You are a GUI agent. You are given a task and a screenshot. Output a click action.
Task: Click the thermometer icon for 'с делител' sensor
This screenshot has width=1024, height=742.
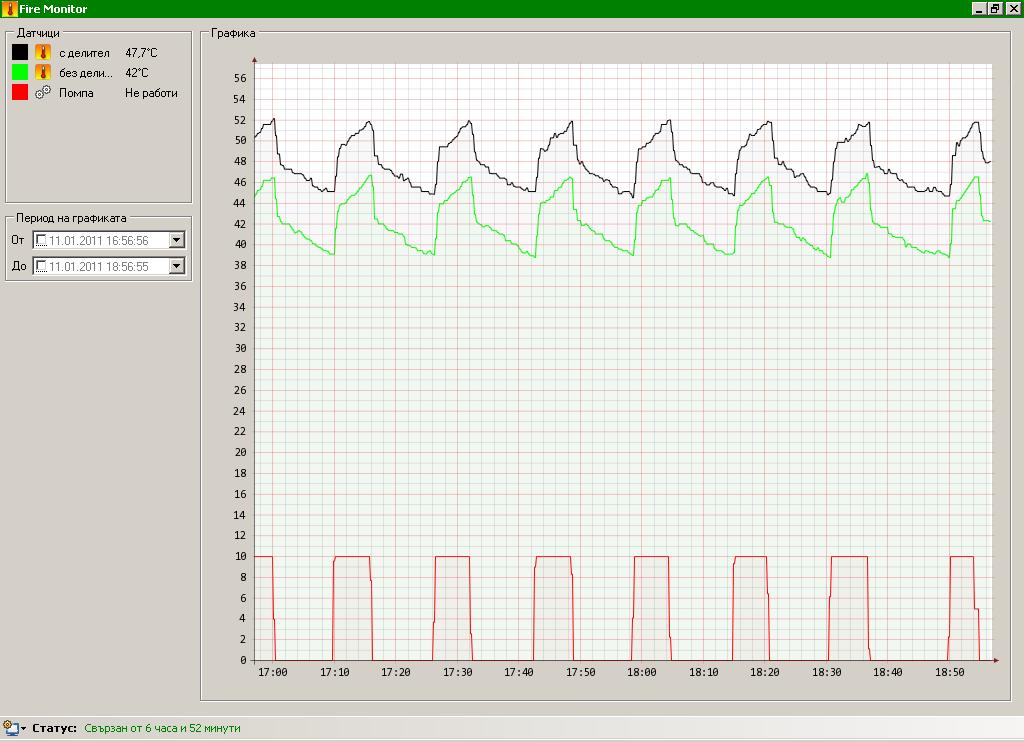pyautogui.click(x=42, y=52)
